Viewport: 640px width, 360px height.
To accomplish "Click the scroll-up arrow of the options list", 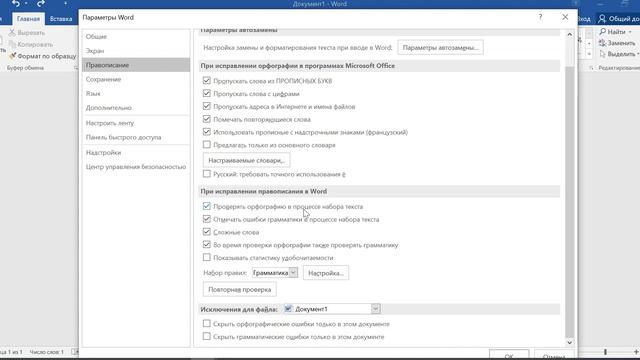I will point(569,35).
